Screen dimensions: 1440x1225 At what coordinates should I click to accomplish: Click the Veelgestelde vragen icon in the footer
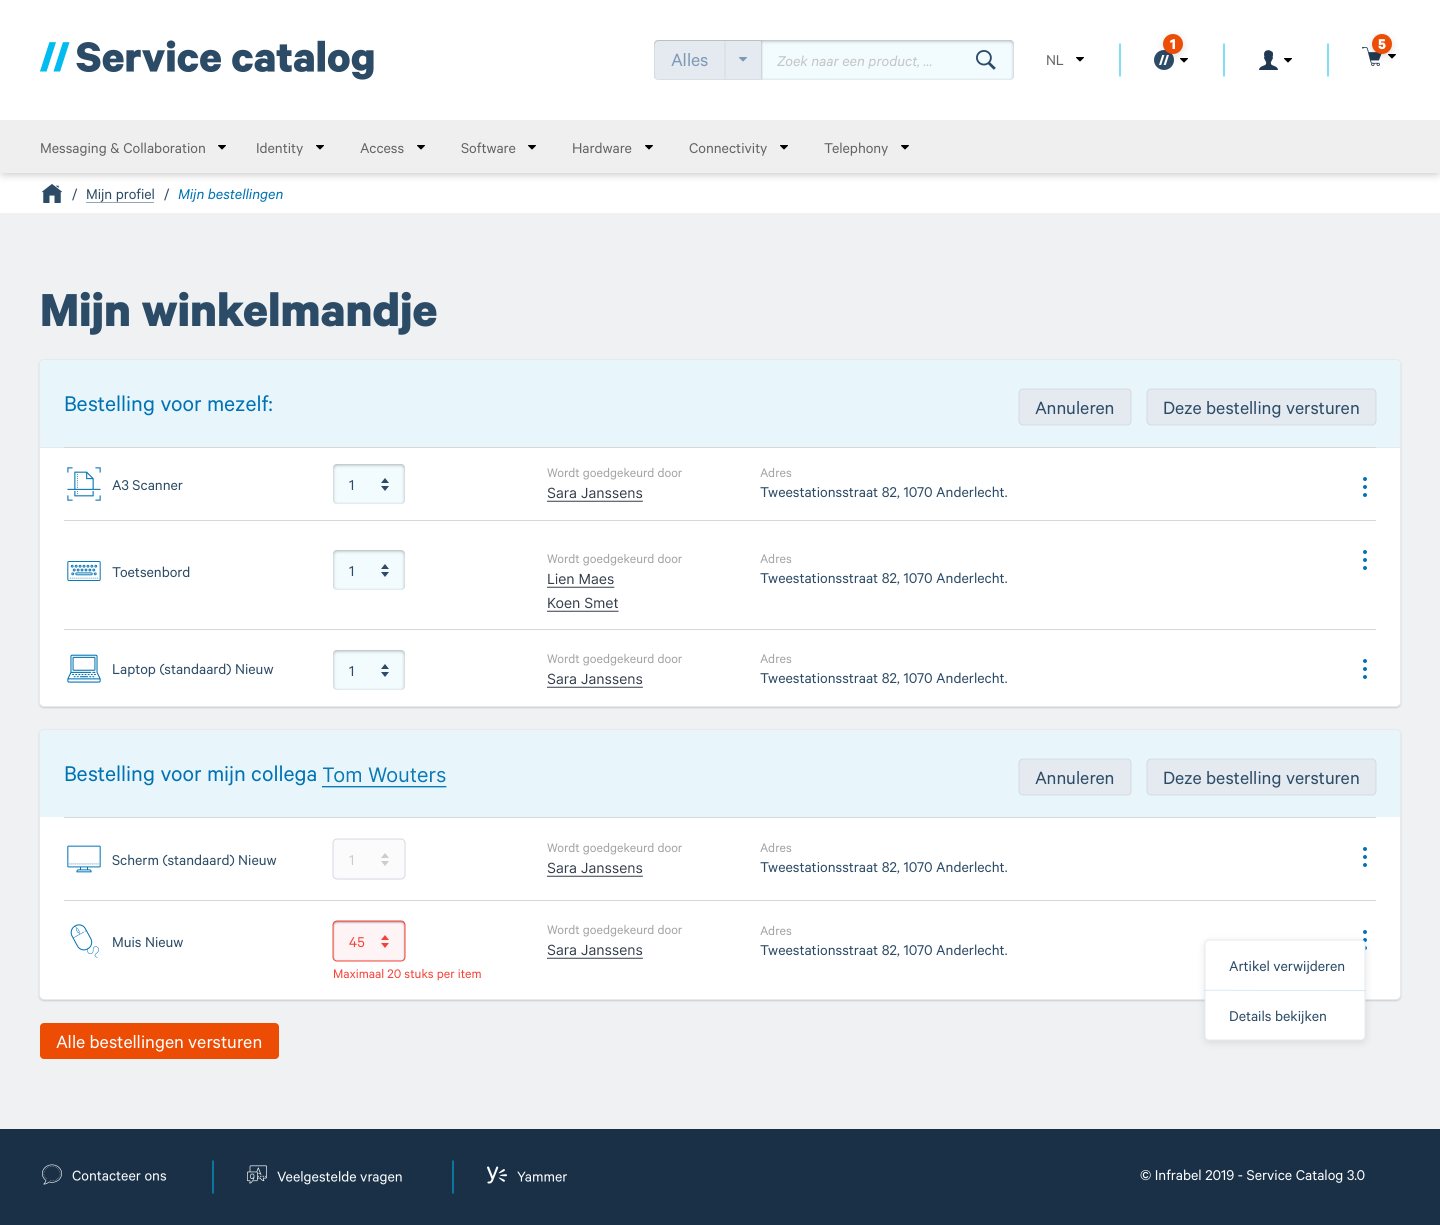[x=257, y=1174]
